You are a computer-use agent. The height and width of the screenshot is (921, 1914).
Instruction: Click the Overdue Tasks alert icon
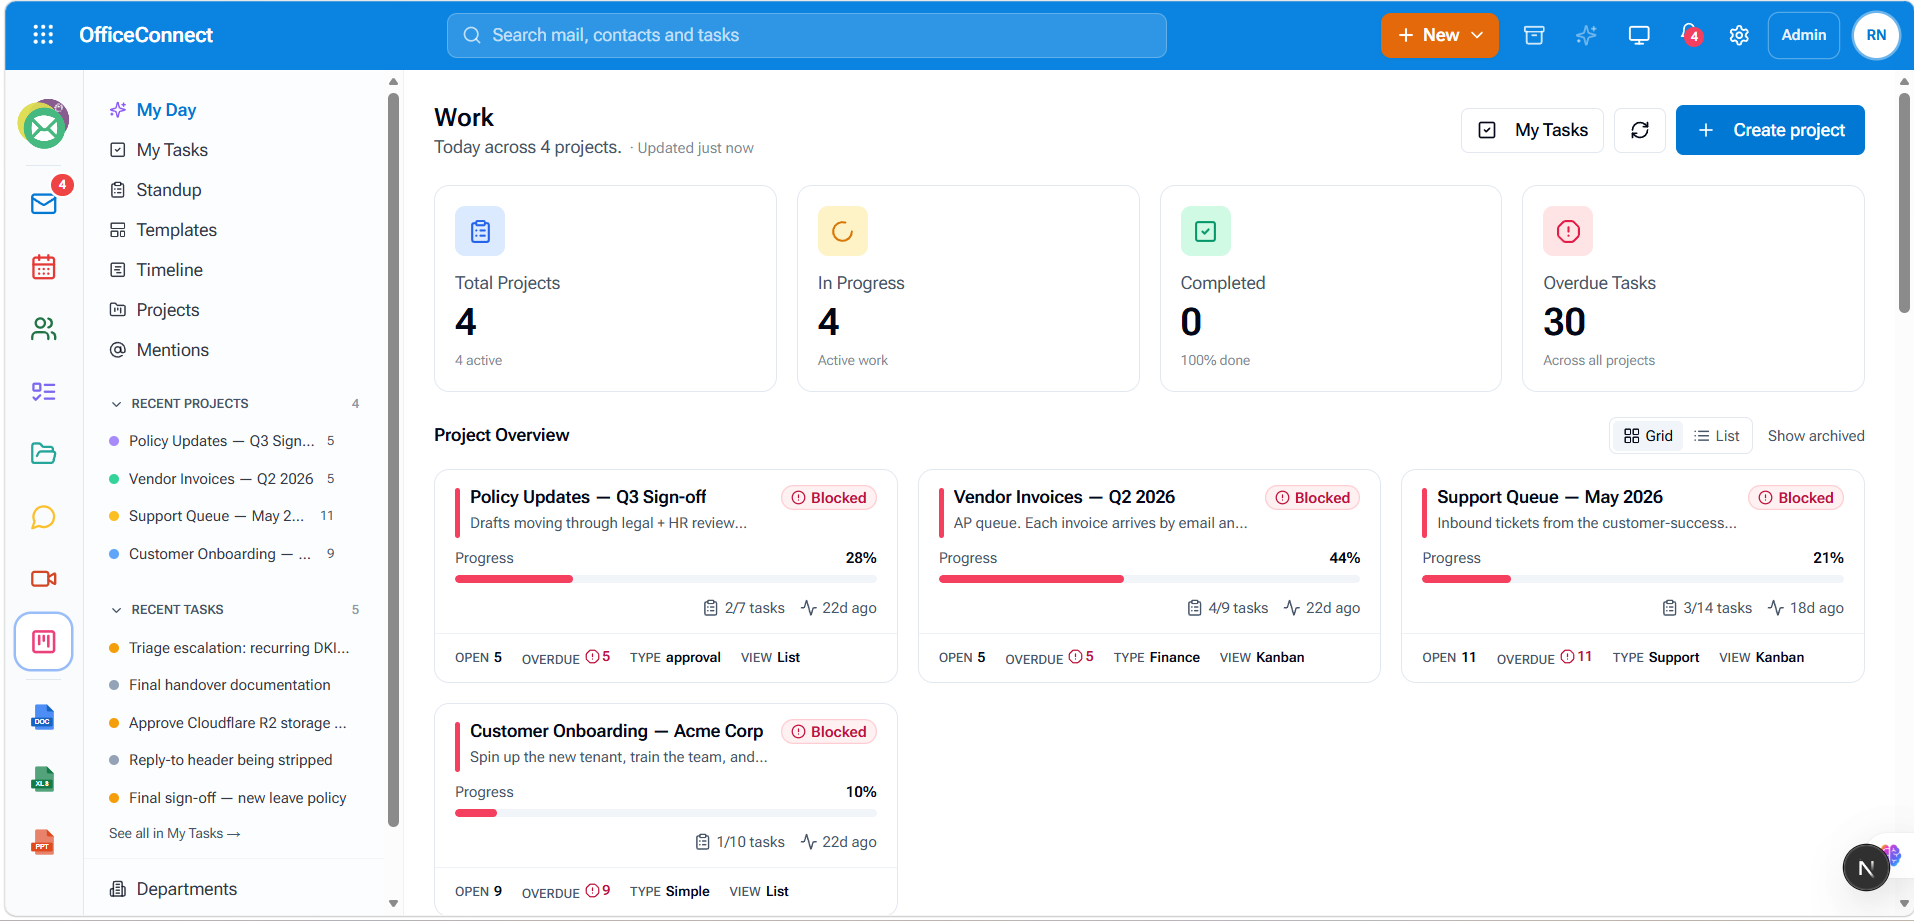[1568, 231]
